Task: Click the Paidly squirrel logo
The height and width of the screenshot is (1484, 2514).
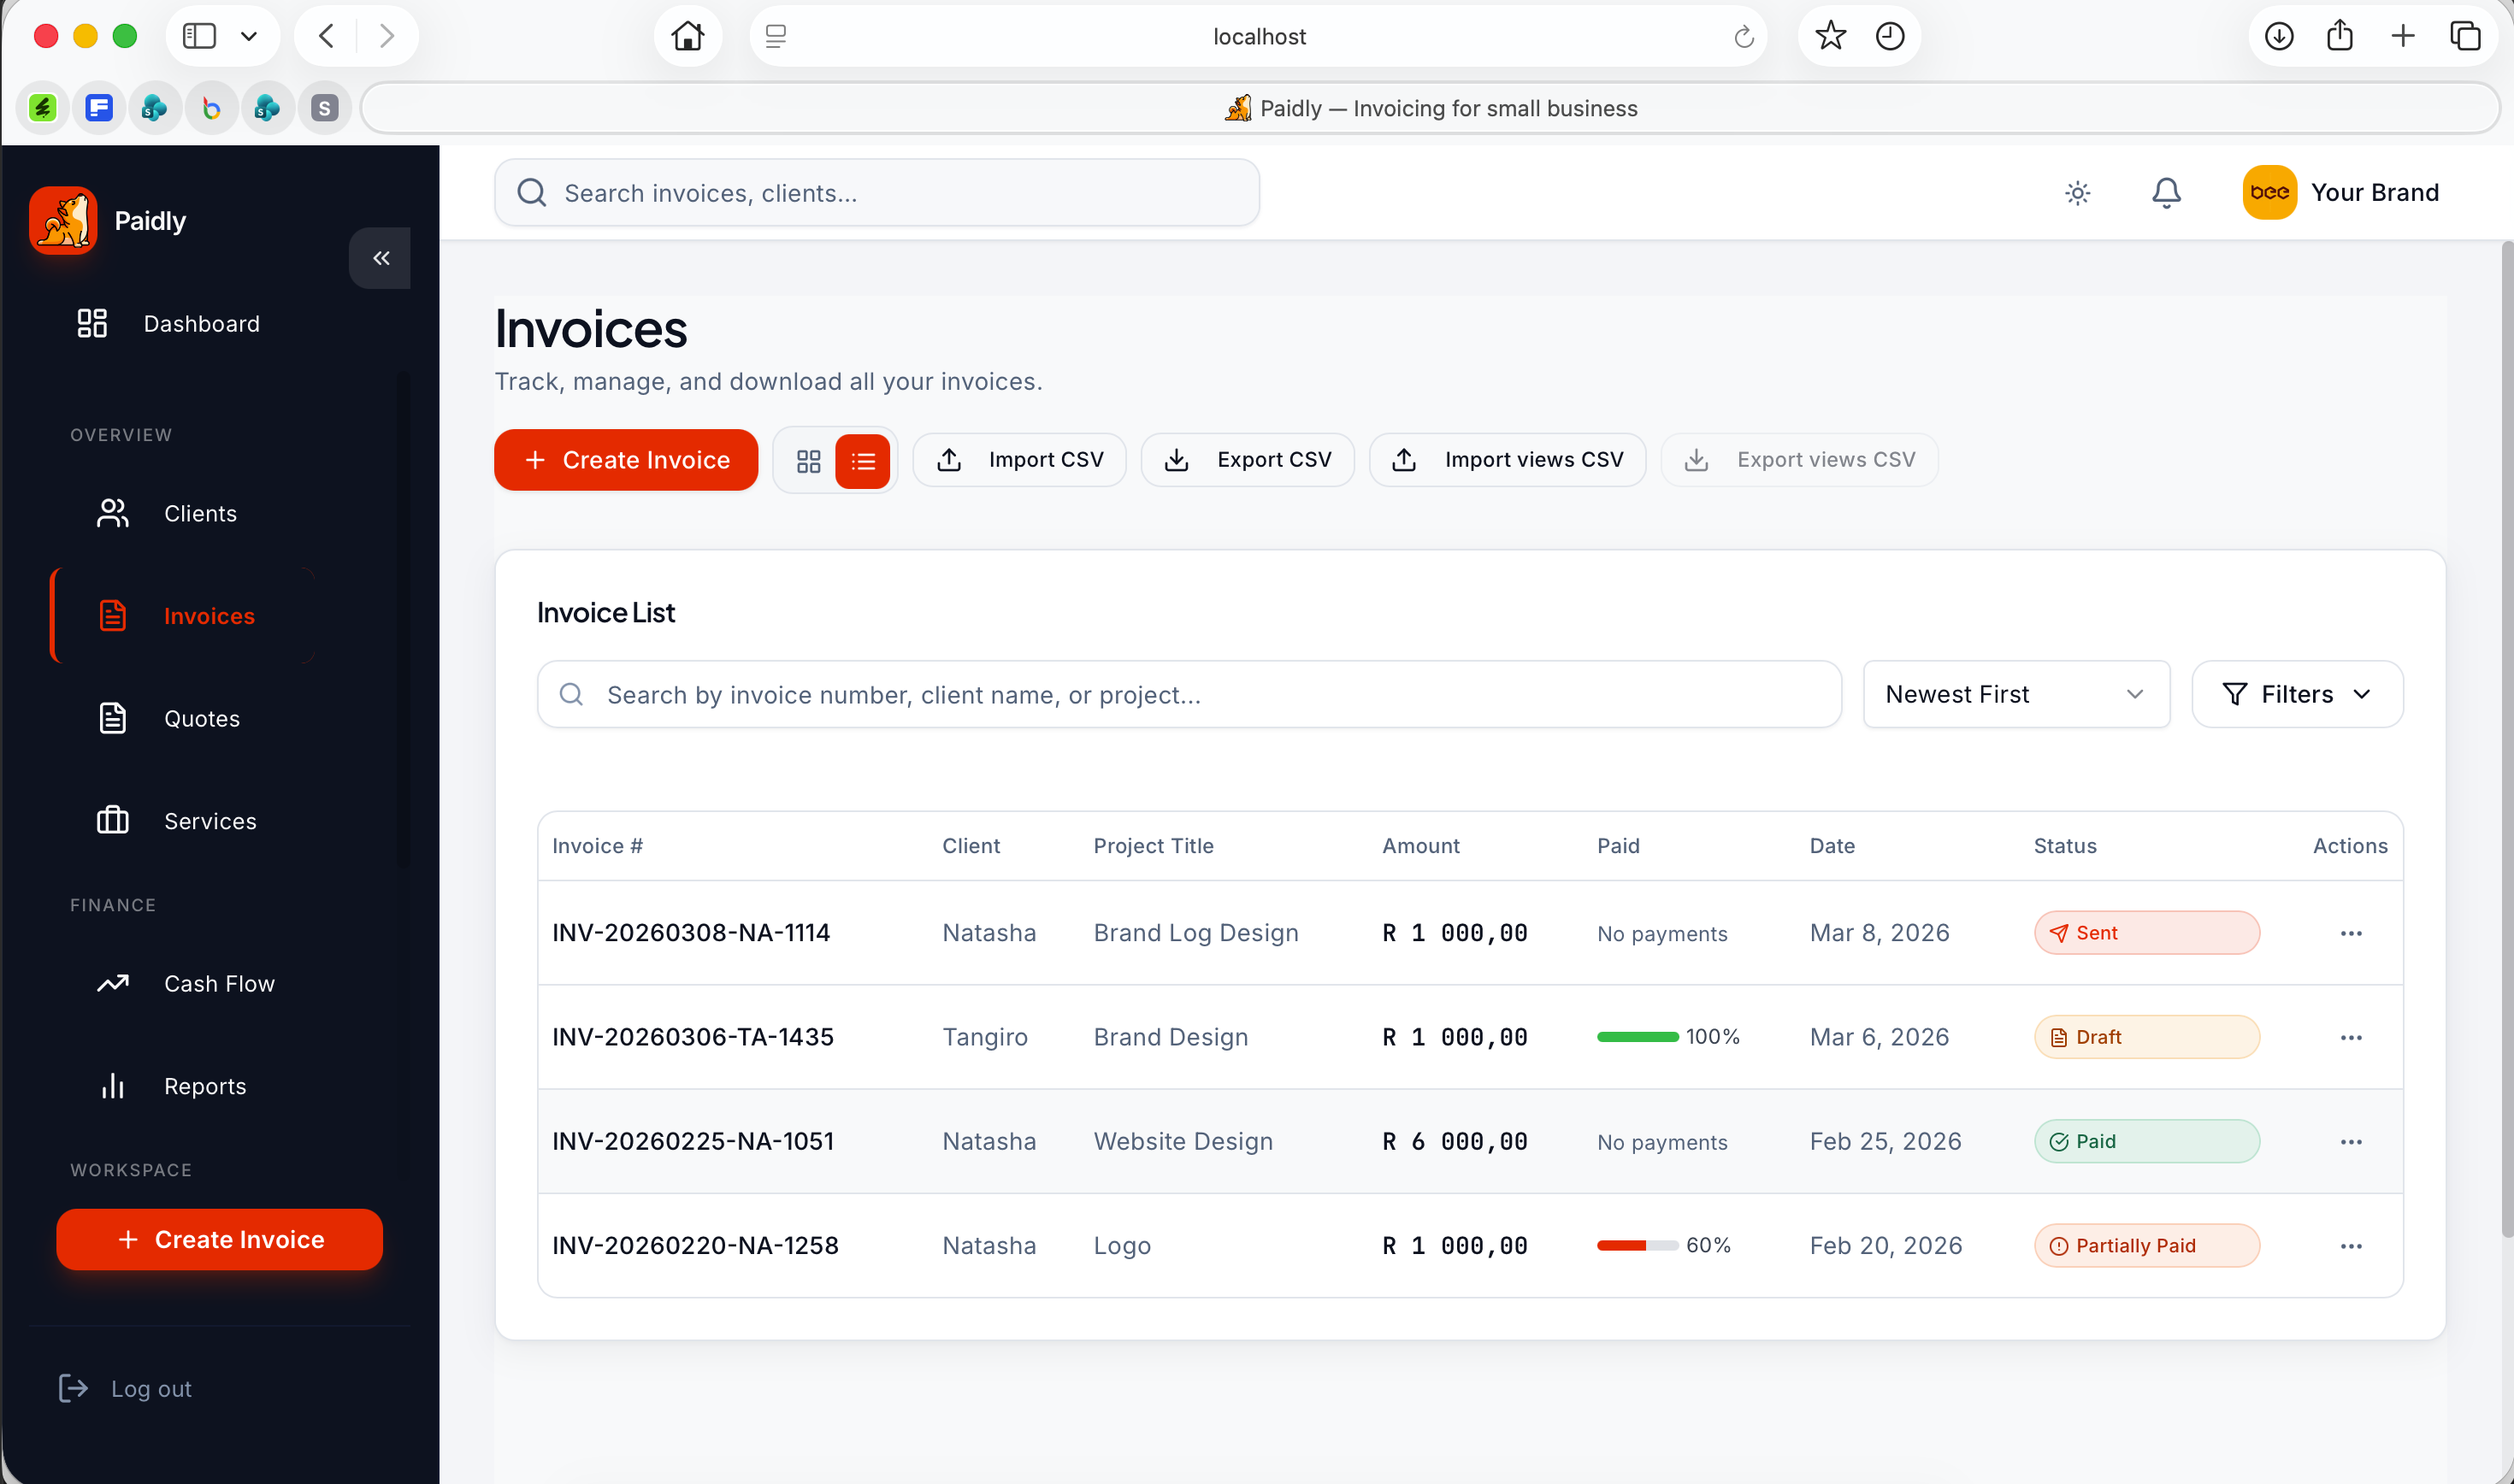Action: 63,220
